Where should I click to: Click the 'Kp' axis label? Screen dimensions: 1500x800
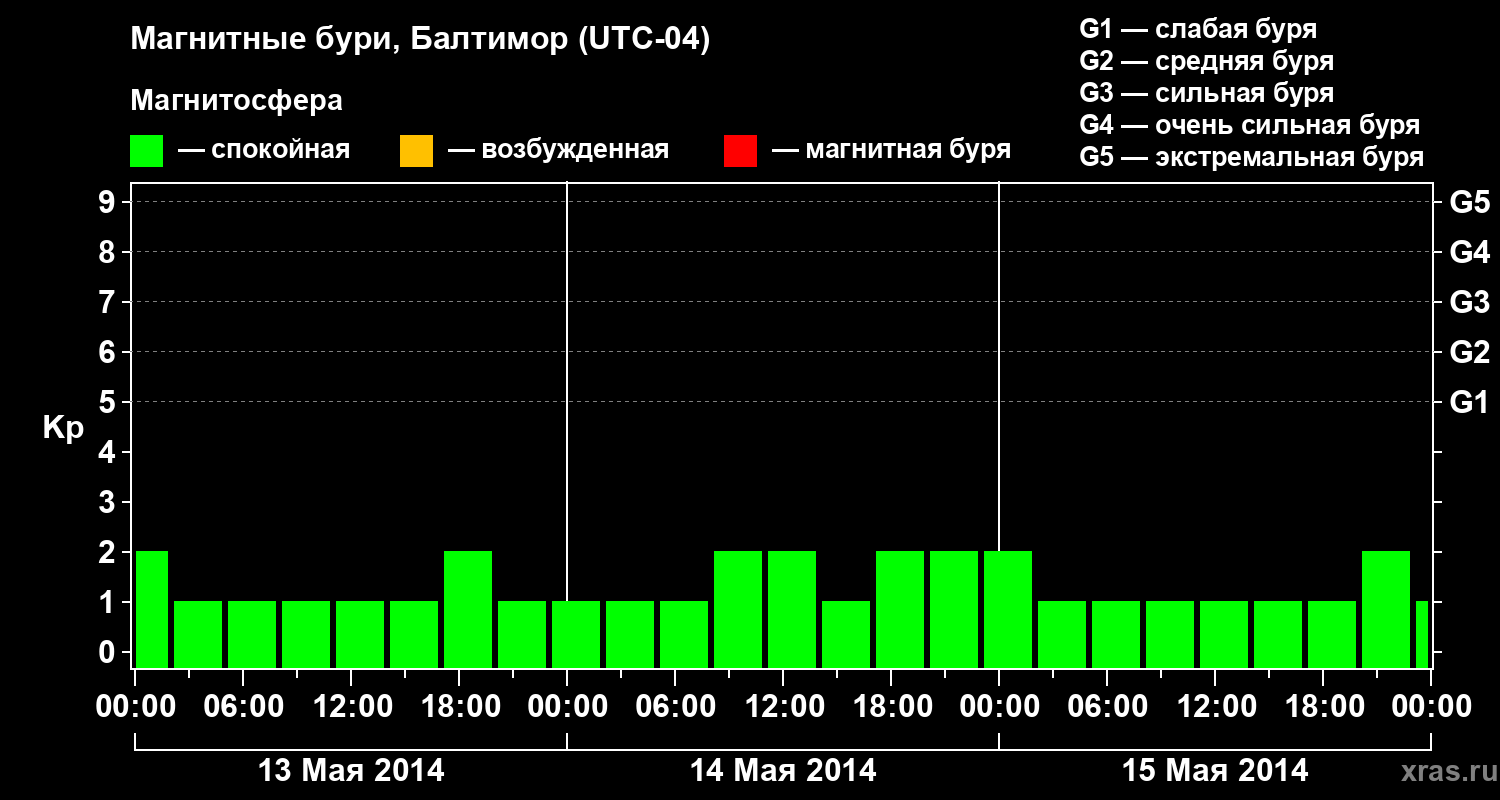(63, 428)
